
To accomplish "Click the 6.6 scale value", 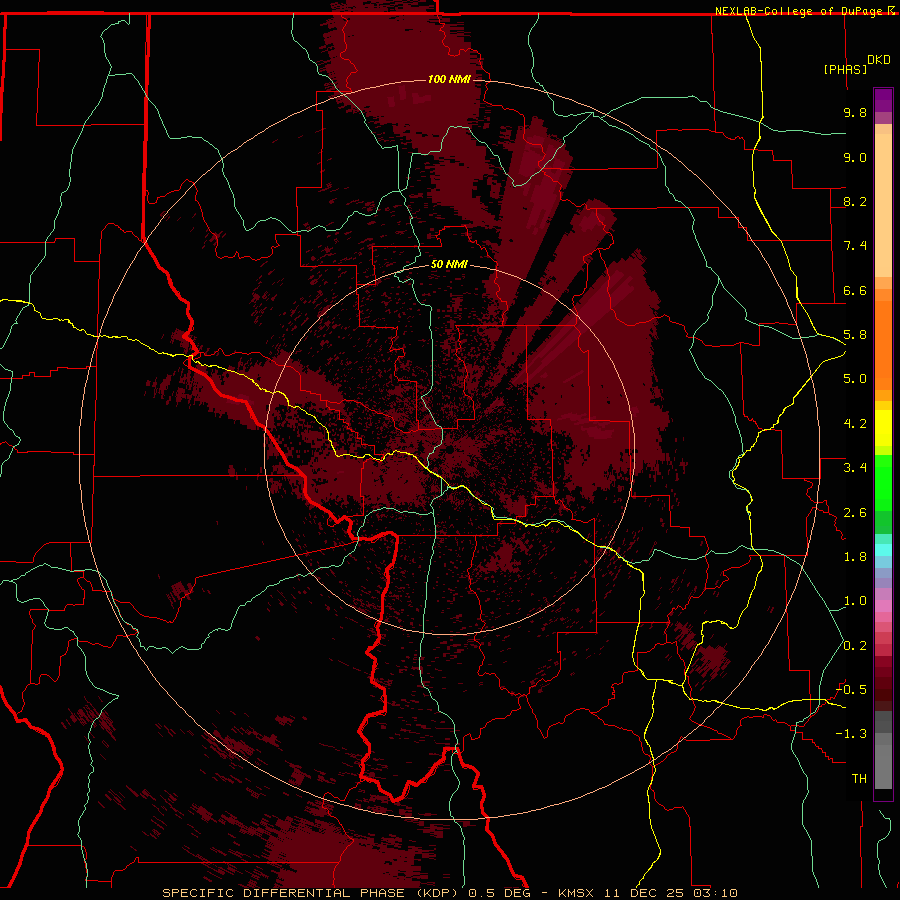I will pos(855,290).
